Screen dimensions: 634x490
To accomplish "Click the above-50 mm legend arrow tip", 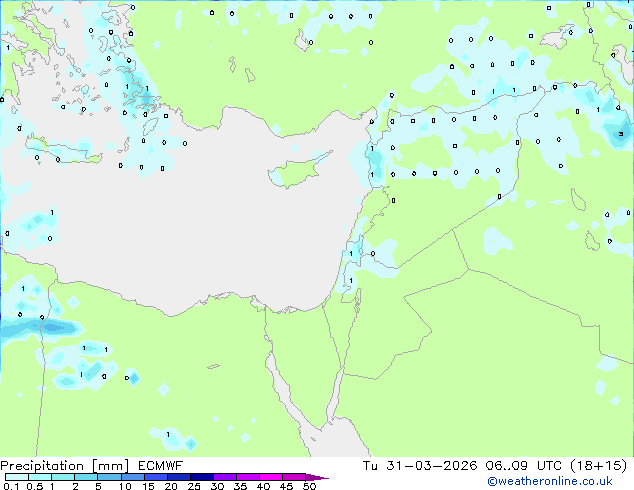I will [x=317, y=477].
